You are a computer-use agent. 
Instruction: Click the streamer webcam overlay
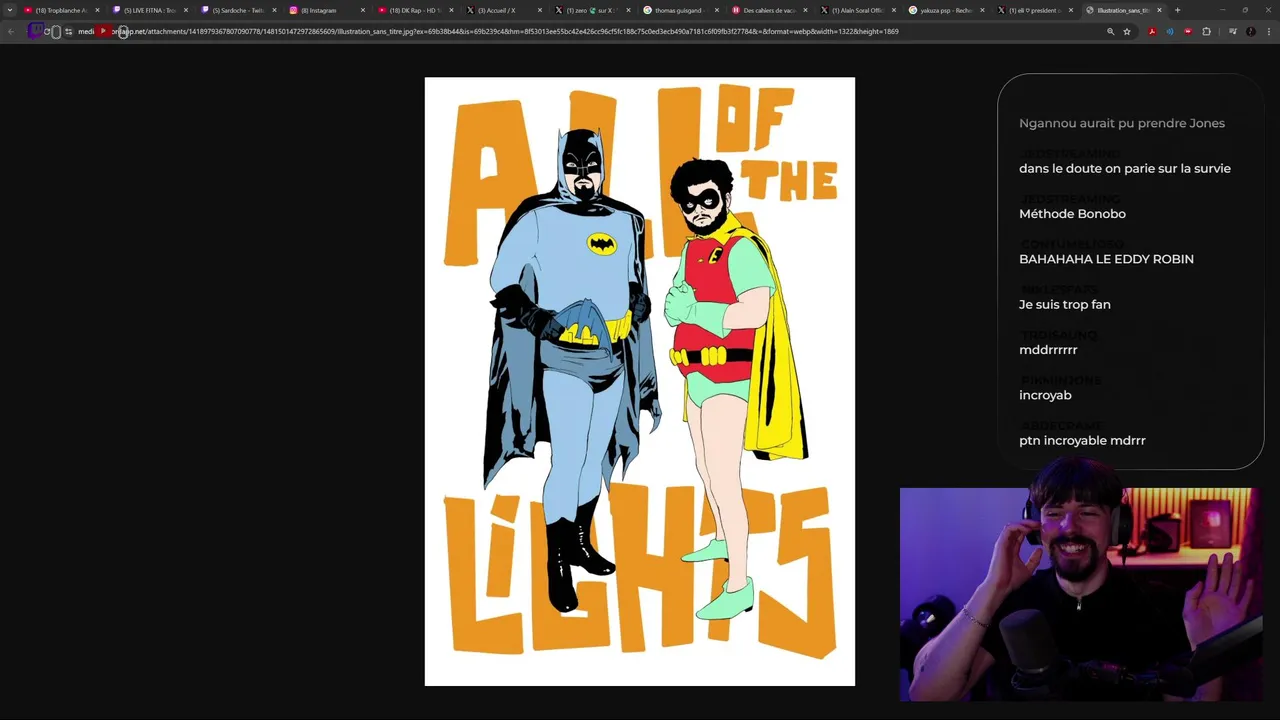tap(1079, 594)
